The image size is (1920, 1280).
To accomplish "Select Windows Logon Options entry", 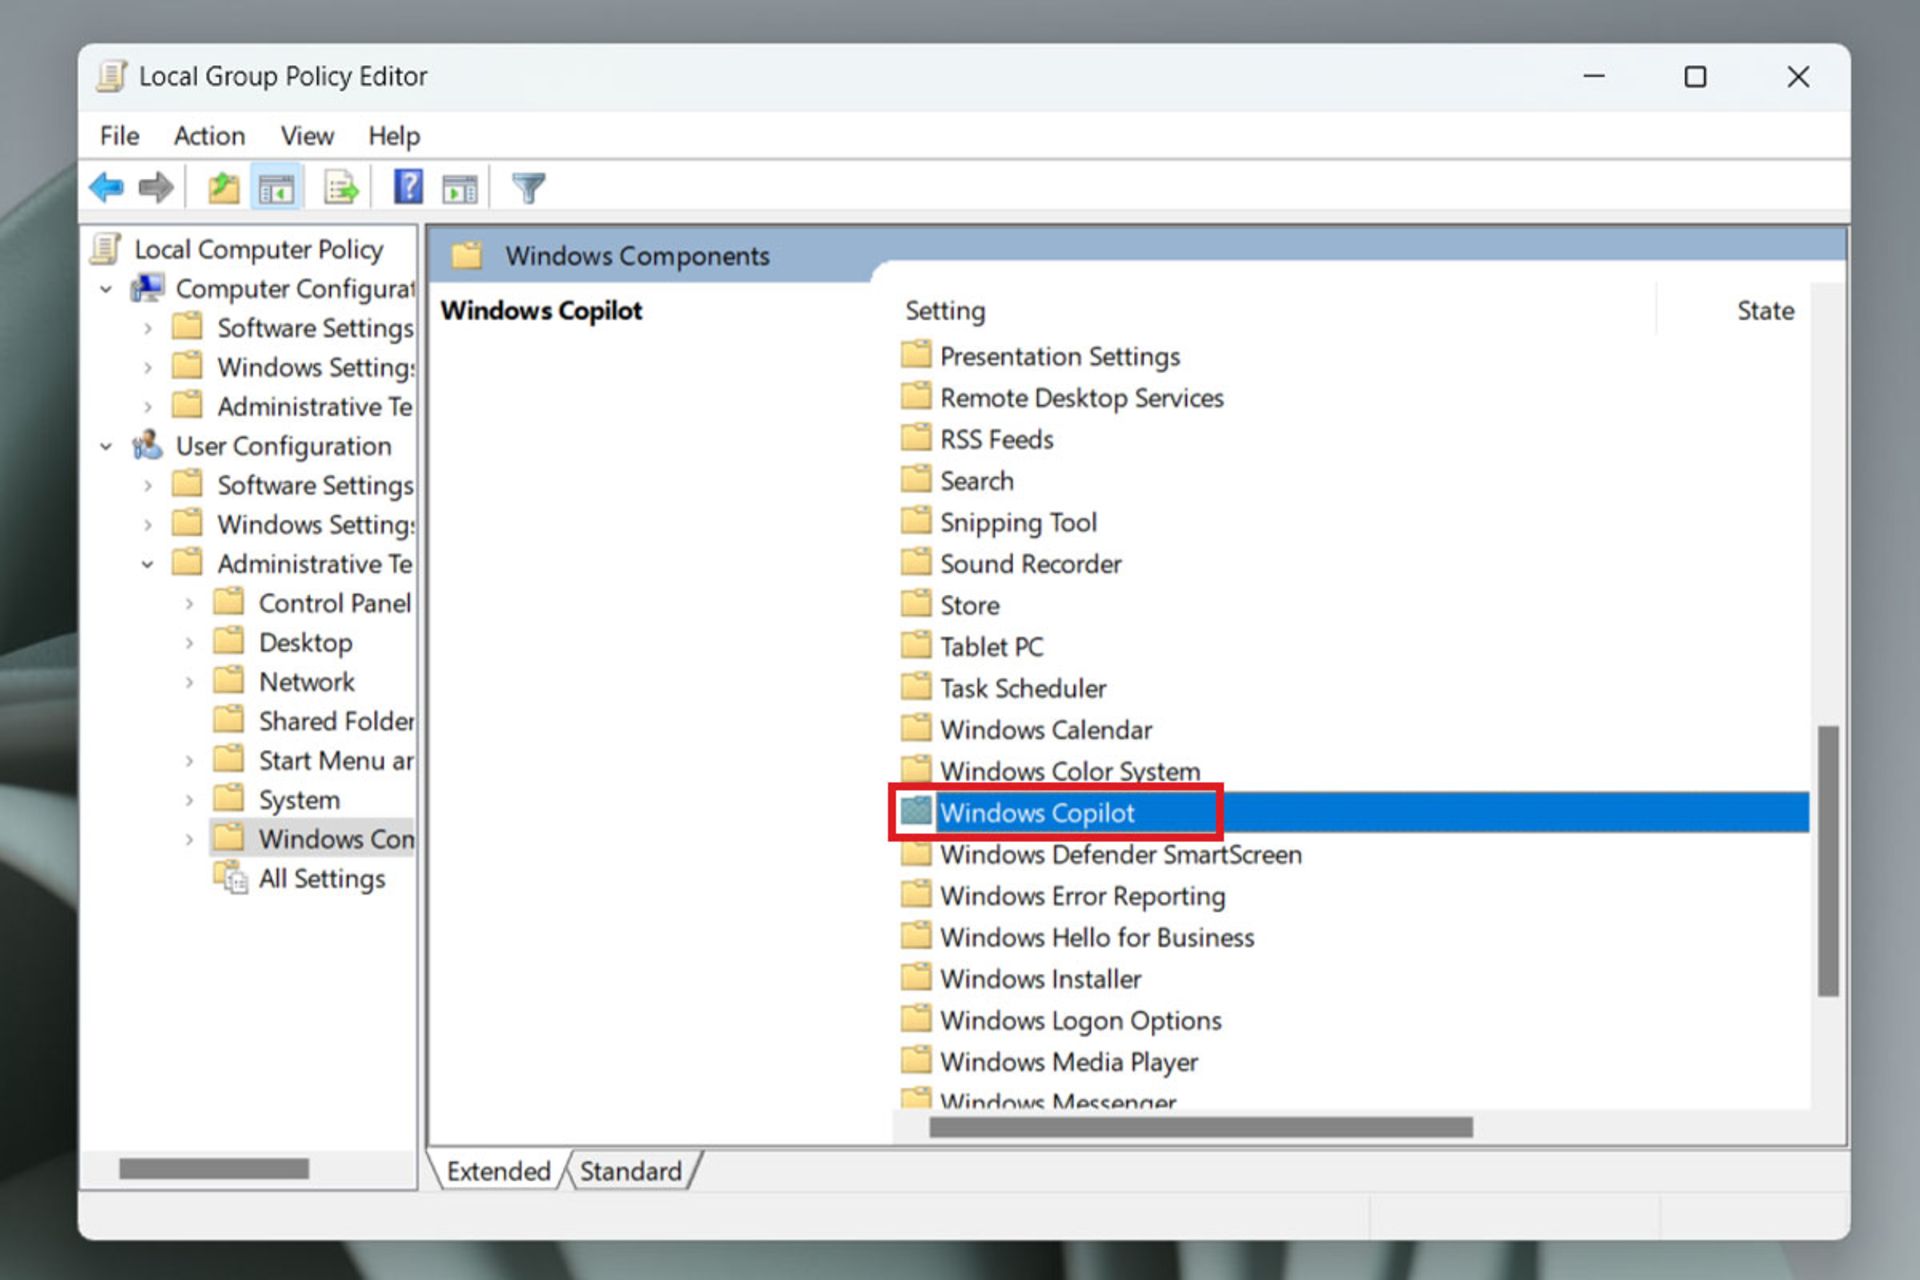I will tap(1061, 1020).
